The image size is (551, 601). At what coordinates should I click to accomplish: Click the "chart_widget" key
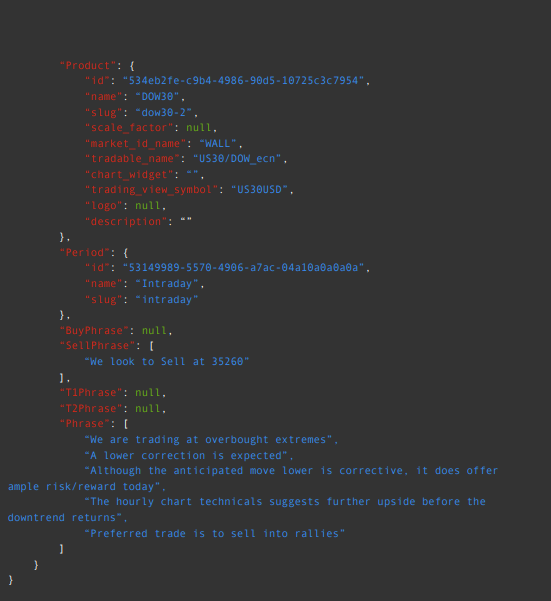click(129, 175)
